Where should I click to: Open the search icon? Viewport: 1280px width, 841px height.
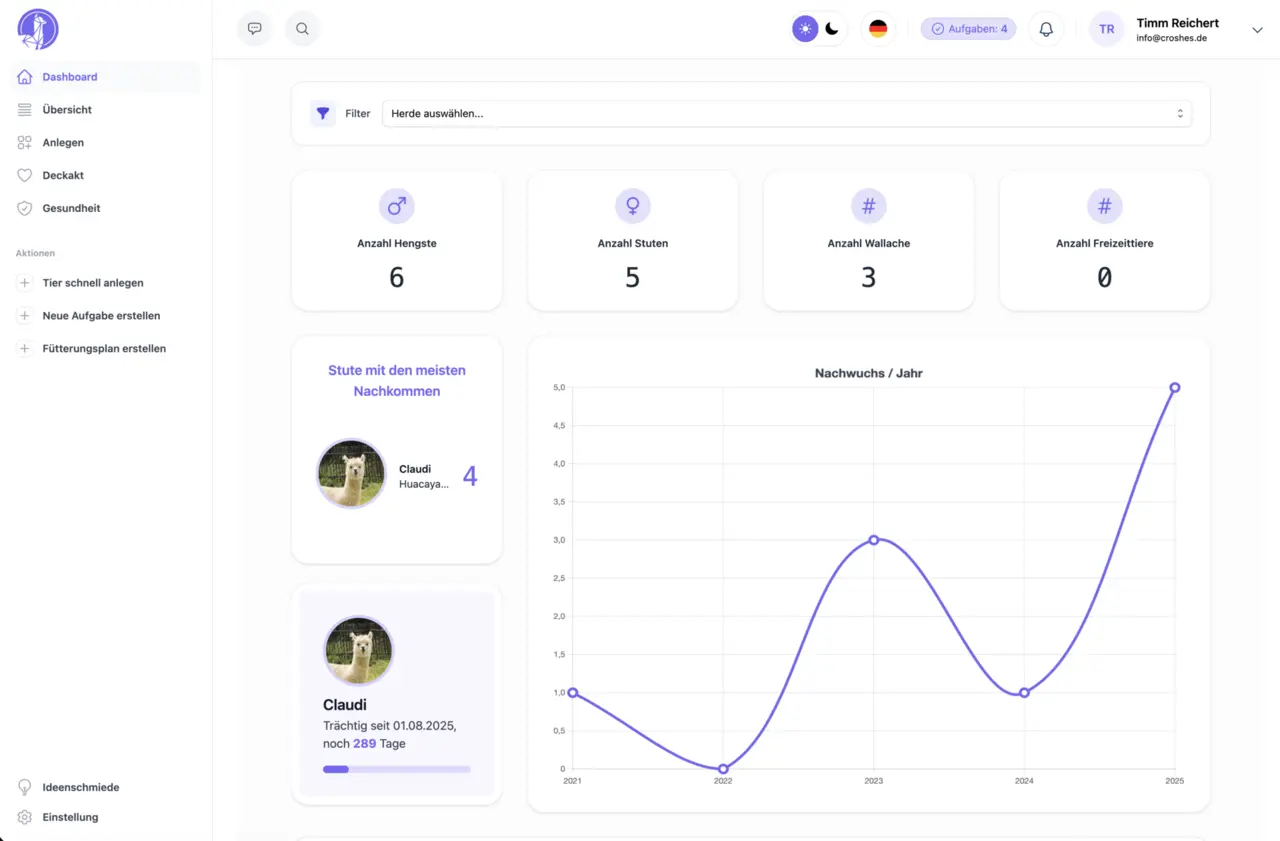[302, 29]
